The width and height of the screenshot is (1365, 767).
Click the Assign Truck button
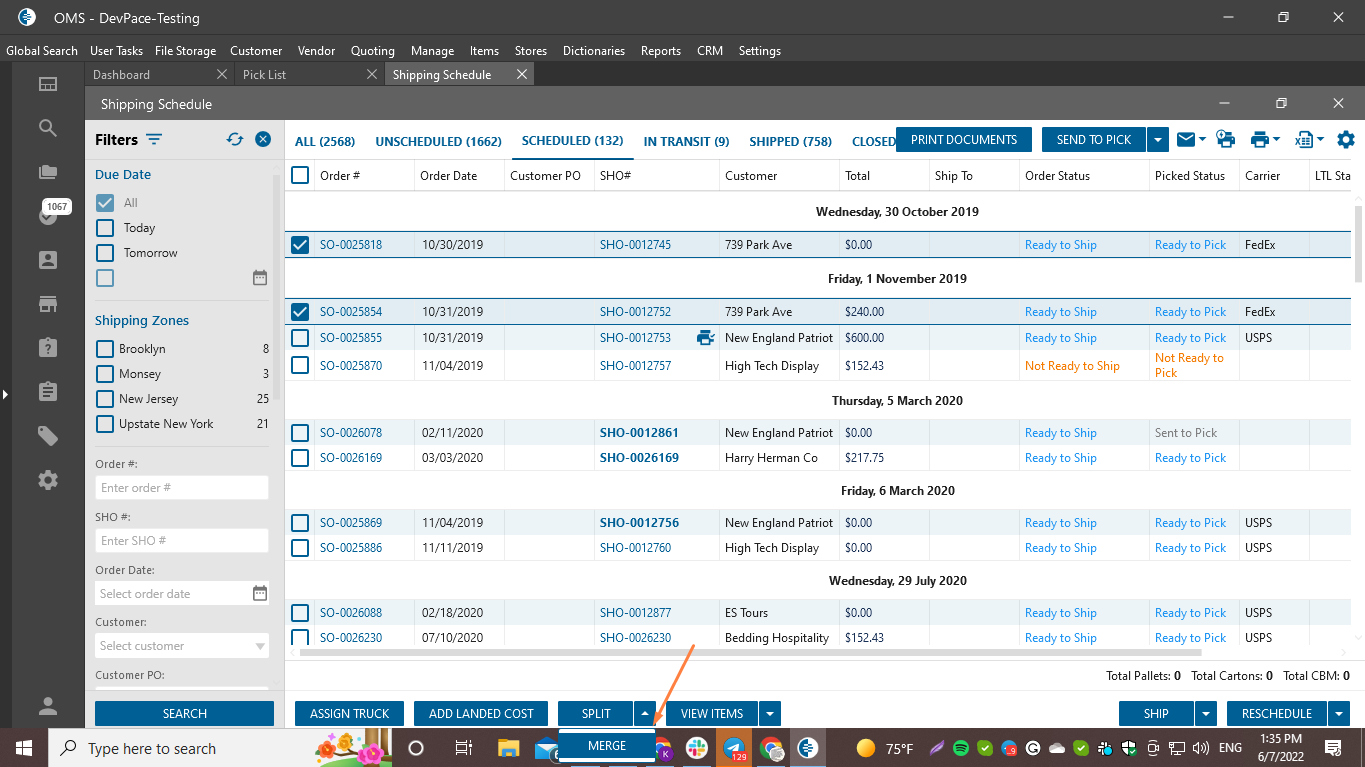tap(349, 714)
